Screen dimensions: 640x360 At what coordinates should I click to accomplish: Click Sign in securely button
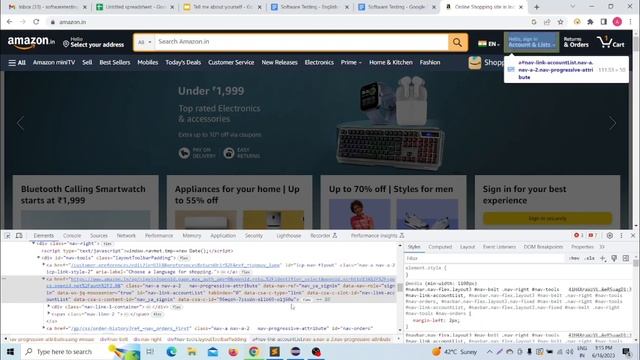(x=547, y=218)
